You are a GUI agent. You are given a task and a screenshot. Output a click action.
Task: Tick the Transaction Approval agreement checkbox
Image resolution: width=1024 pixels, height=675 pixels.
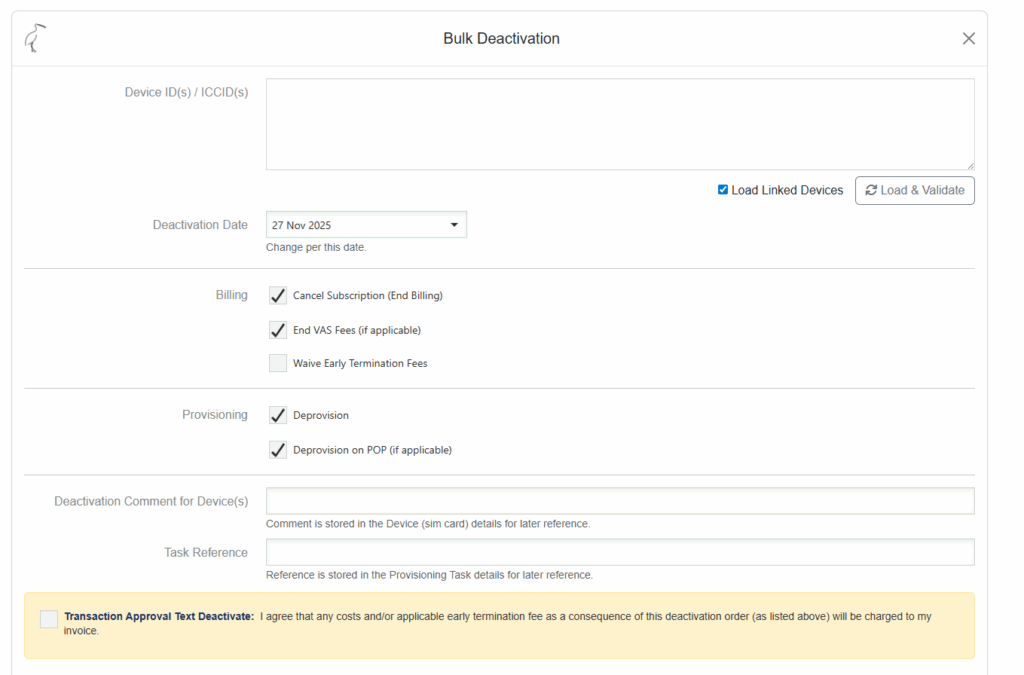(x=49, y=619)
